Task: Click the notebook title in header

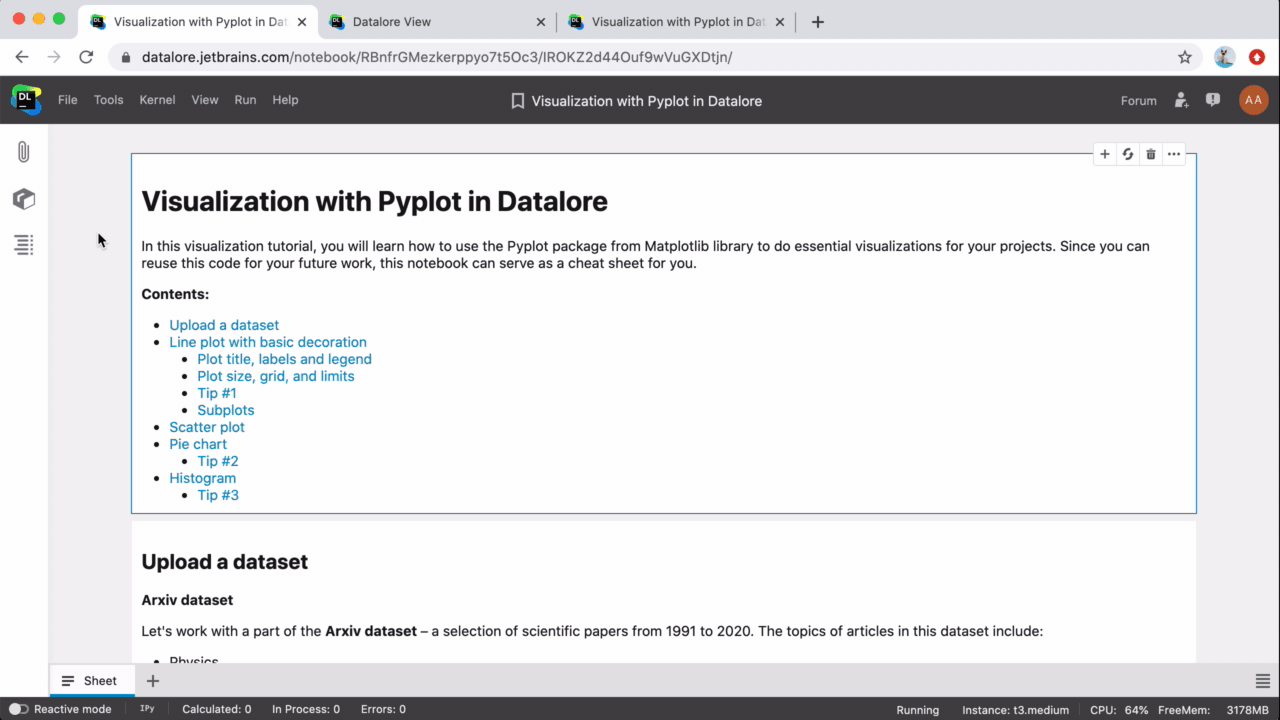Action: [646, 101]
